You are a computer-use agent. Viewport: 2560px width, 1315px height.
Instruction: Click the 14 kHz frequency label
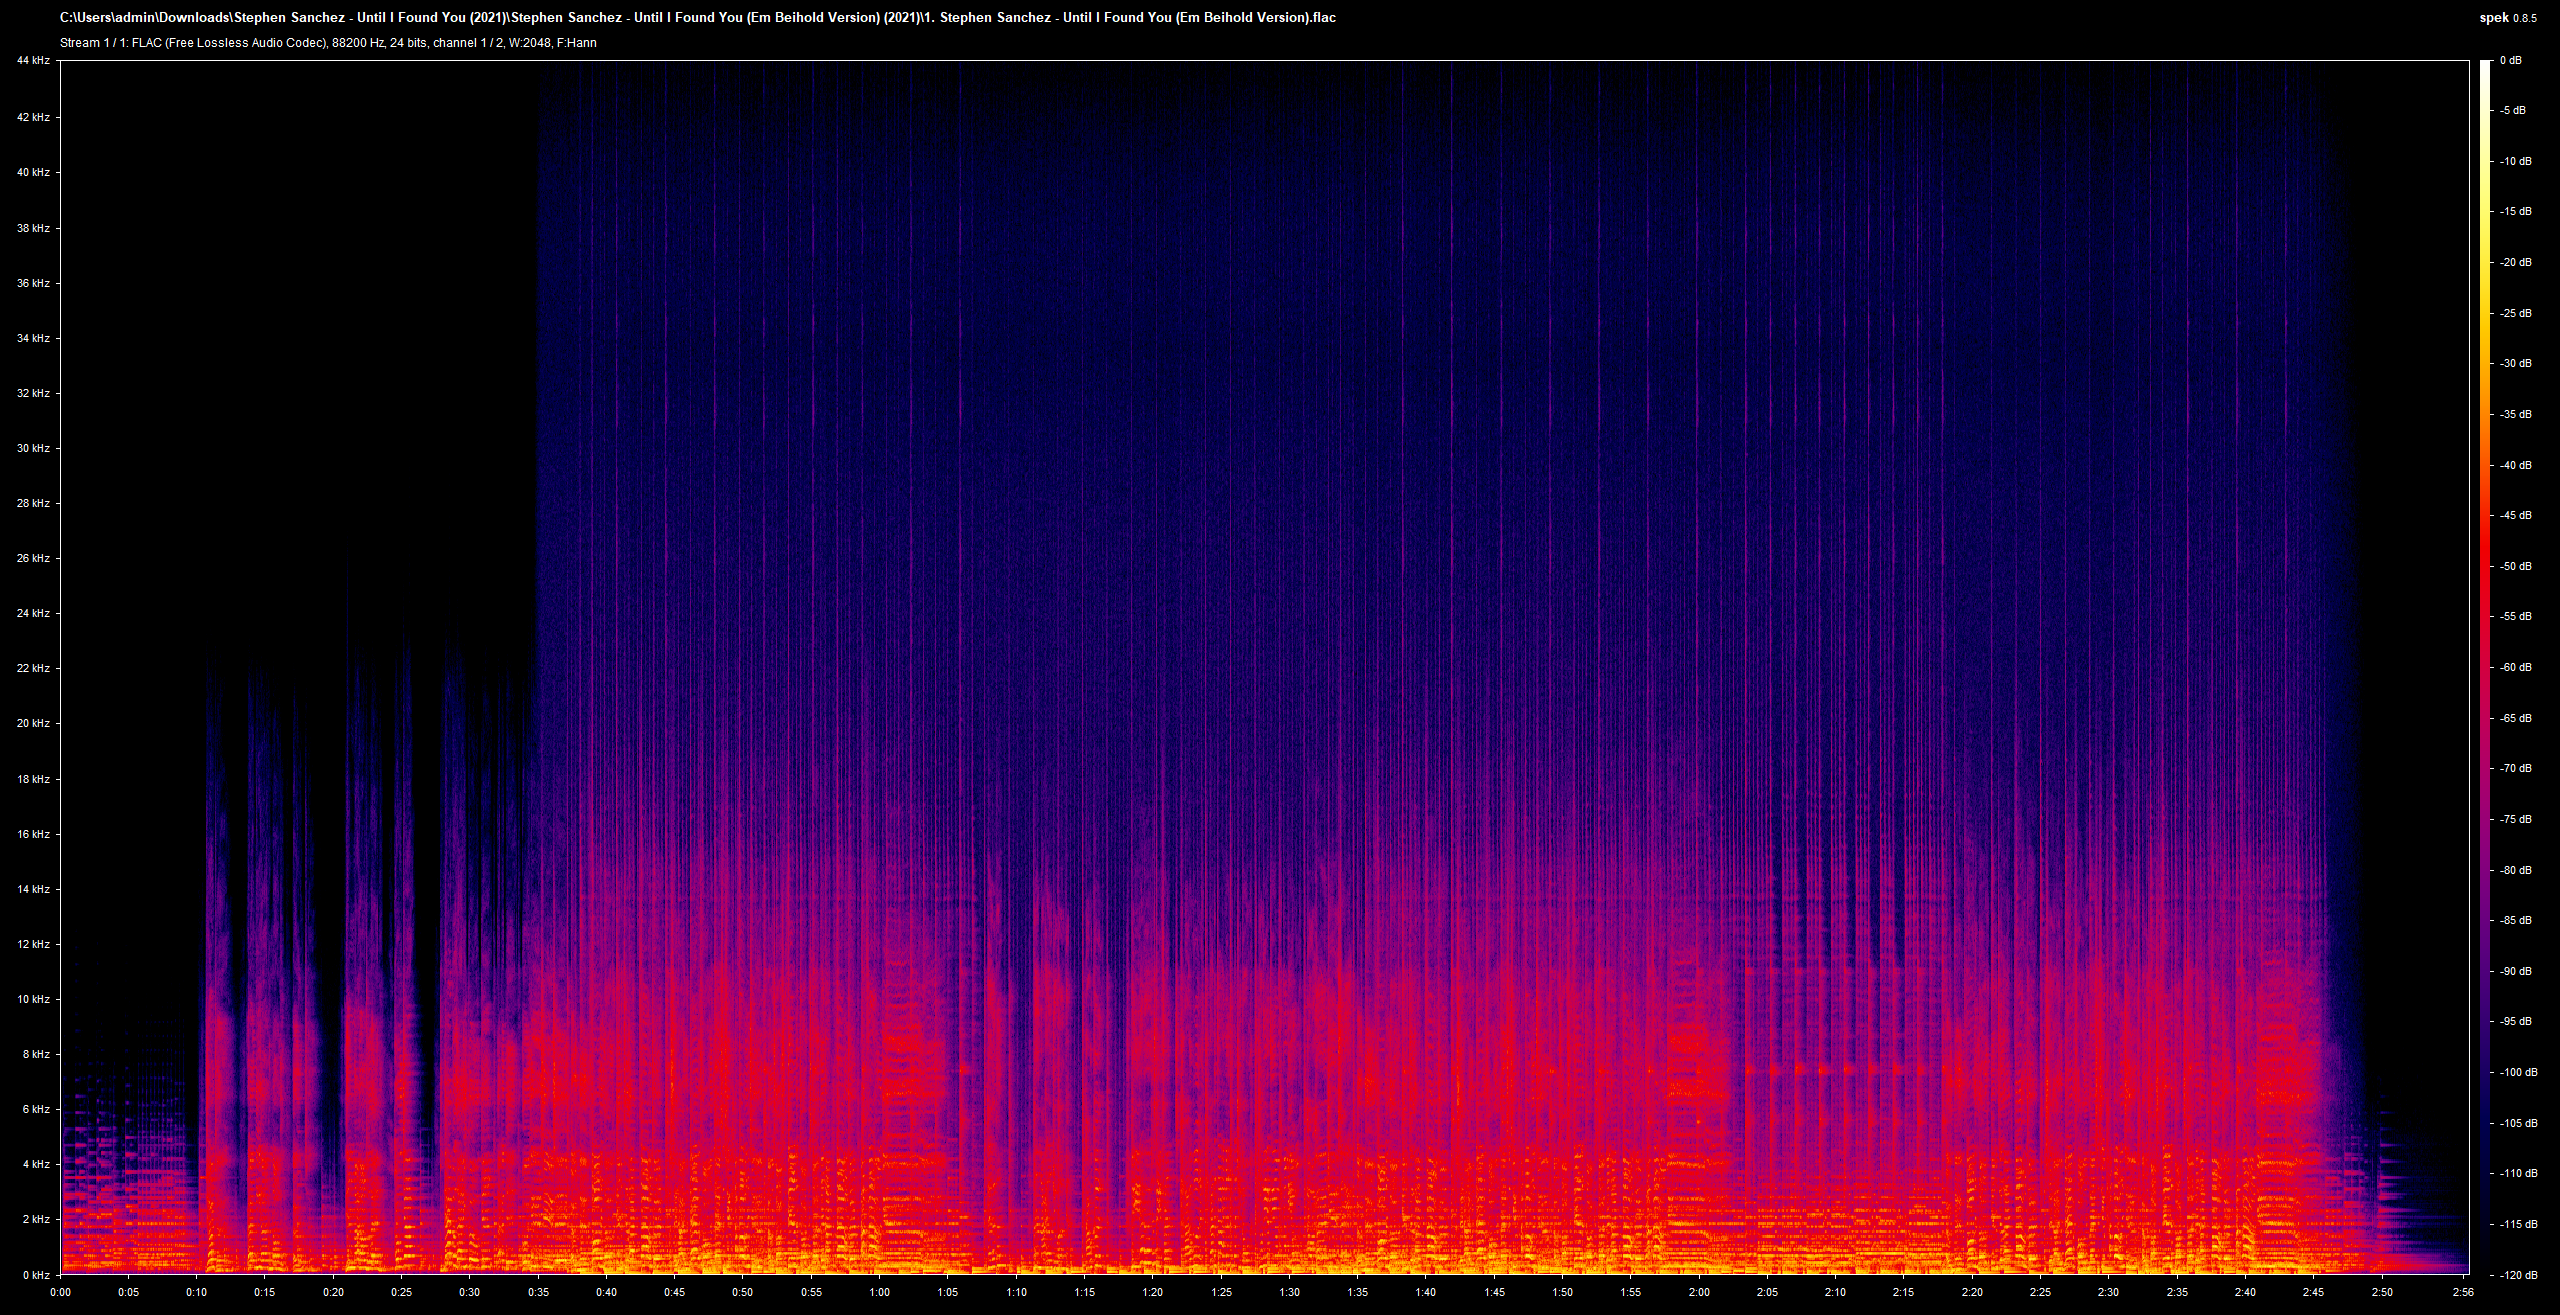33,889
